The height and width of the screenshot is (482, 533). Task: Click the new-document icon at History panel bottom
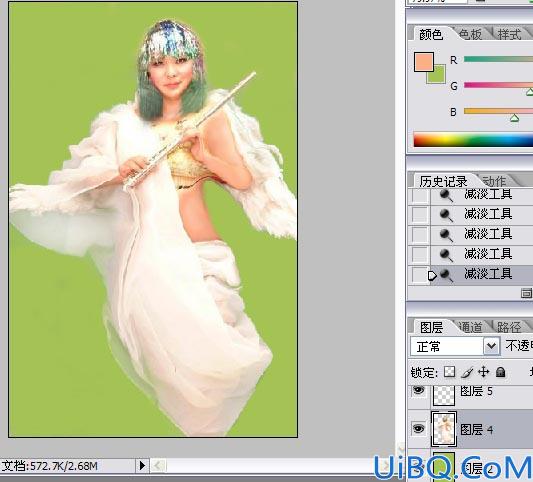click(x=527, y=293)
